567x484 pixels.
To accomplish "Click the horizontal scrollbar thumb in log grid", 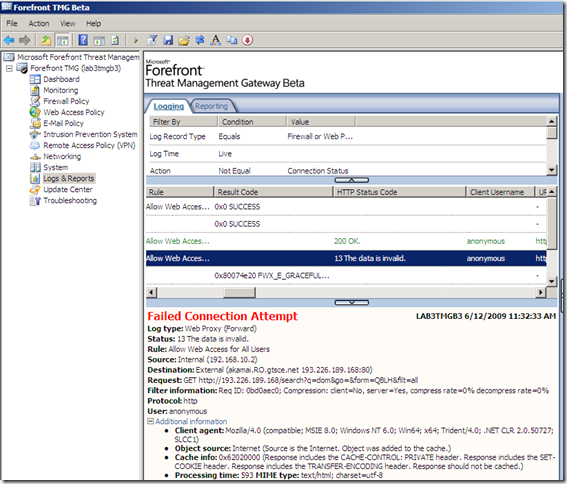I will pyautogui.click(x=239, y=292).
